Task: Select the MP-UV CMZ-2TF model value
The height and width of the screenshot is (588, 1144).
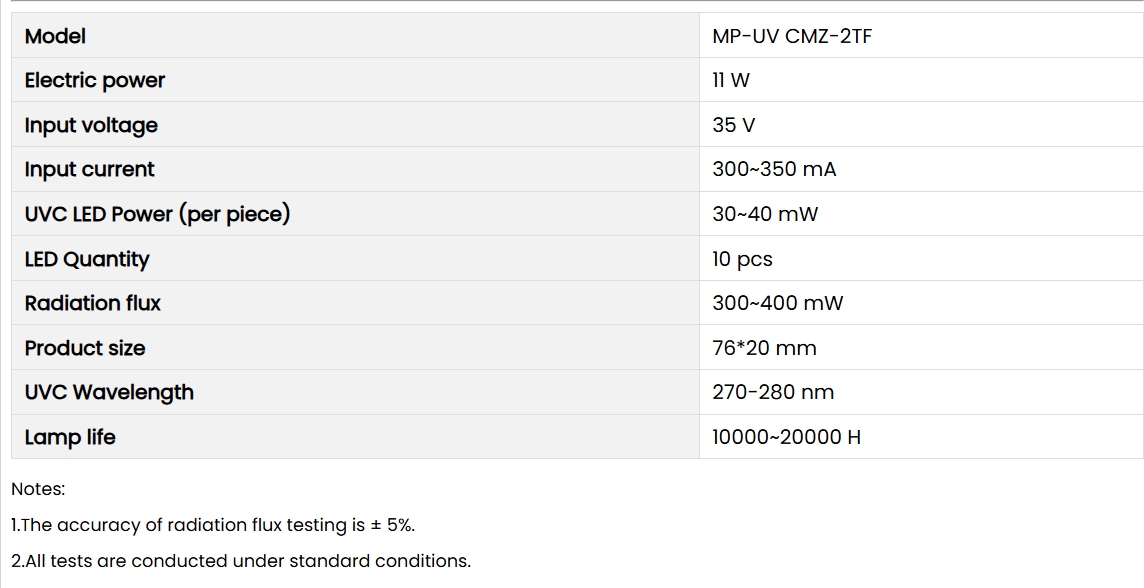Action: coord(792,36)
